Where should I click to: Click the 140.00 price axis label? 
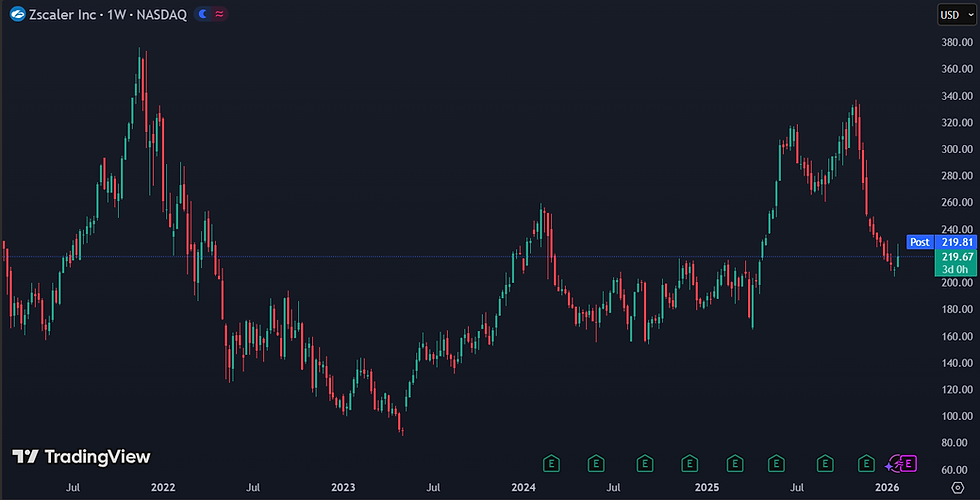click(x=956, y=362)
